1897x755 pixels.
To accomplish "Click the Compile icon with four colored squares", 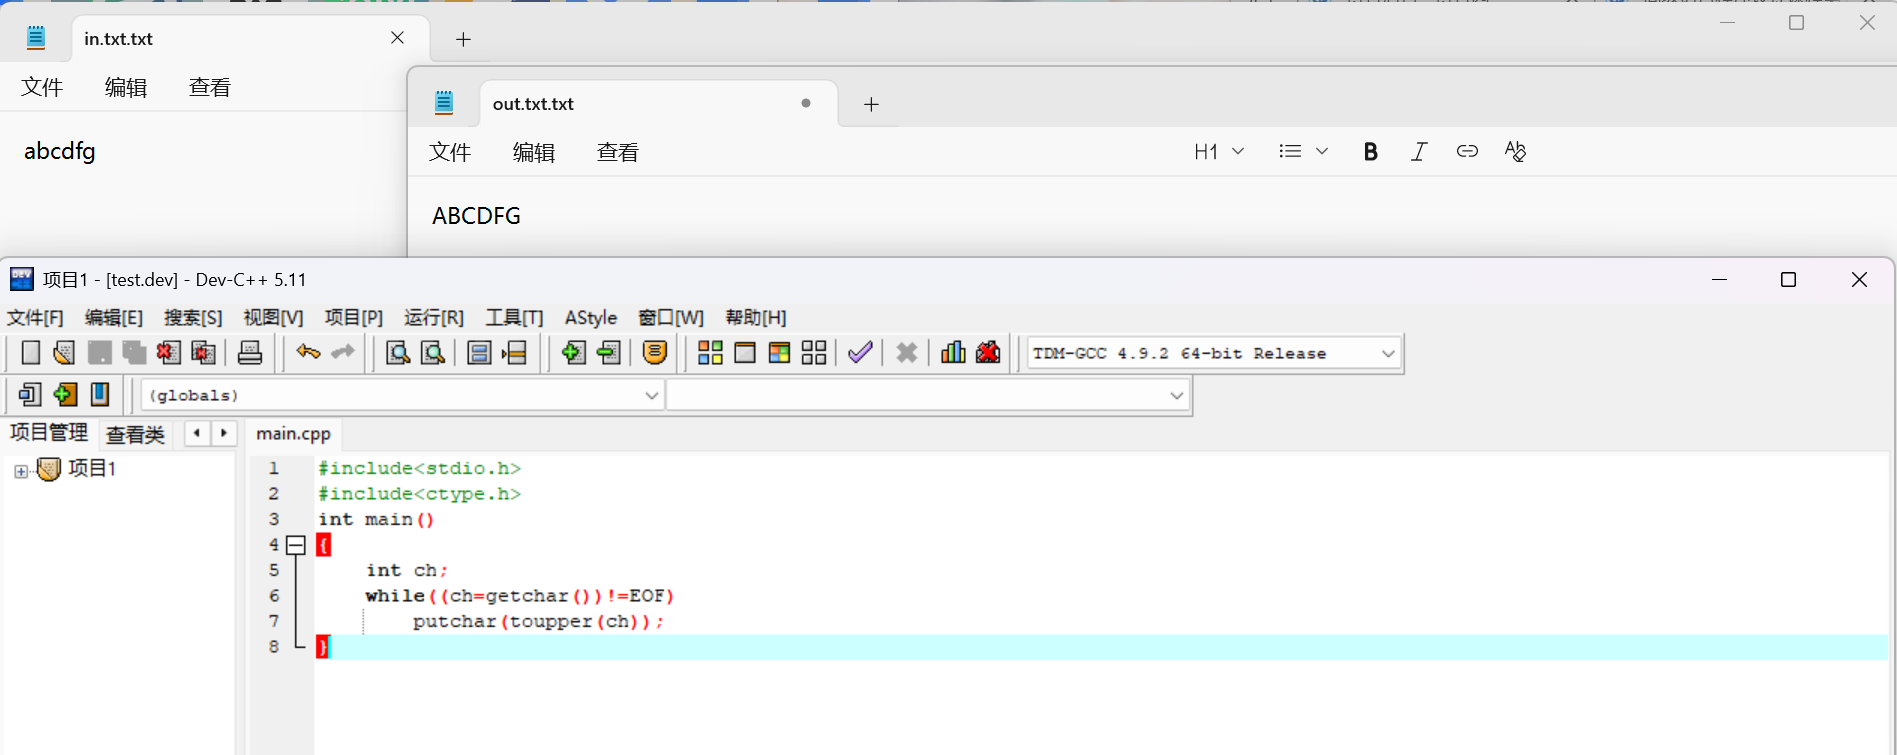I will coord(711,353).
